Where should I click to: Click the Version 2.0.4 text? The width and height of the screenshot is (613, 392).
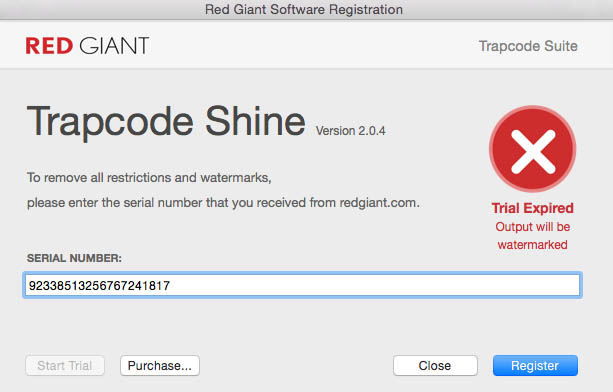coord(350,131)
